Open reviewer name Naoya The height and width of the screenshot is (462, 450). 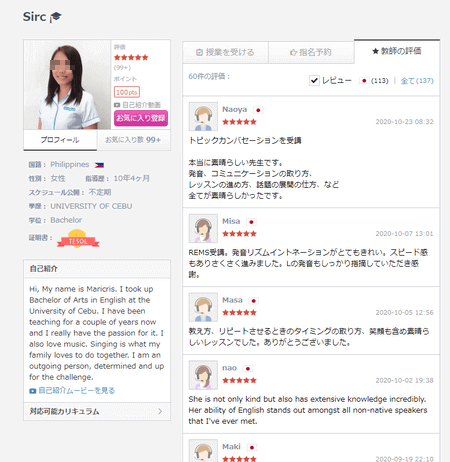[235, 109]
